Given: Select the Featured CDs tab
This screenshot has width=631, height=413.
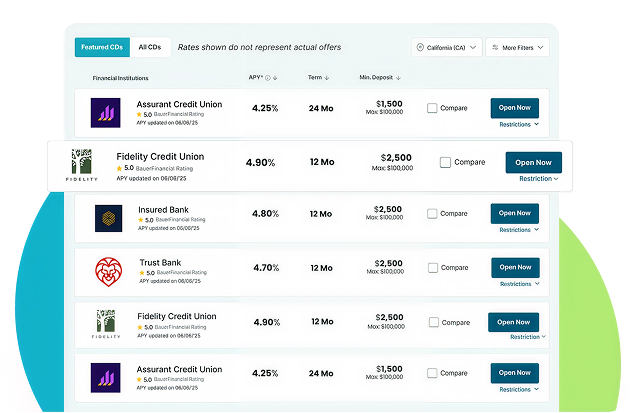Looking at the screenshot, I should coord(102,47).
